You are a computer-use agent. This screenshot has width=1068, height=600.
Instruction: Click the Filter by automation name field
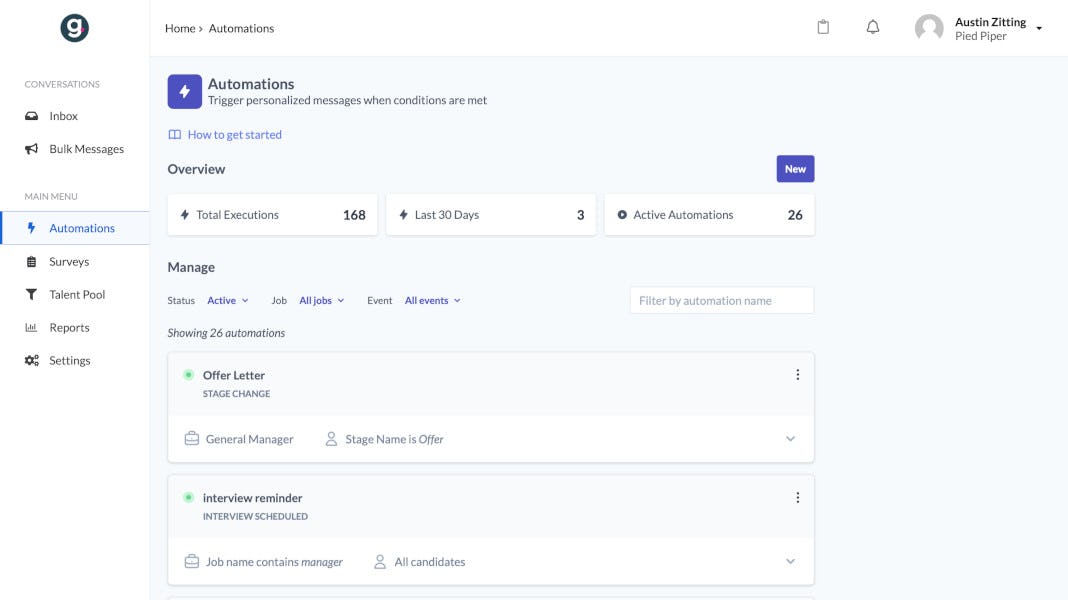(721, 301)
